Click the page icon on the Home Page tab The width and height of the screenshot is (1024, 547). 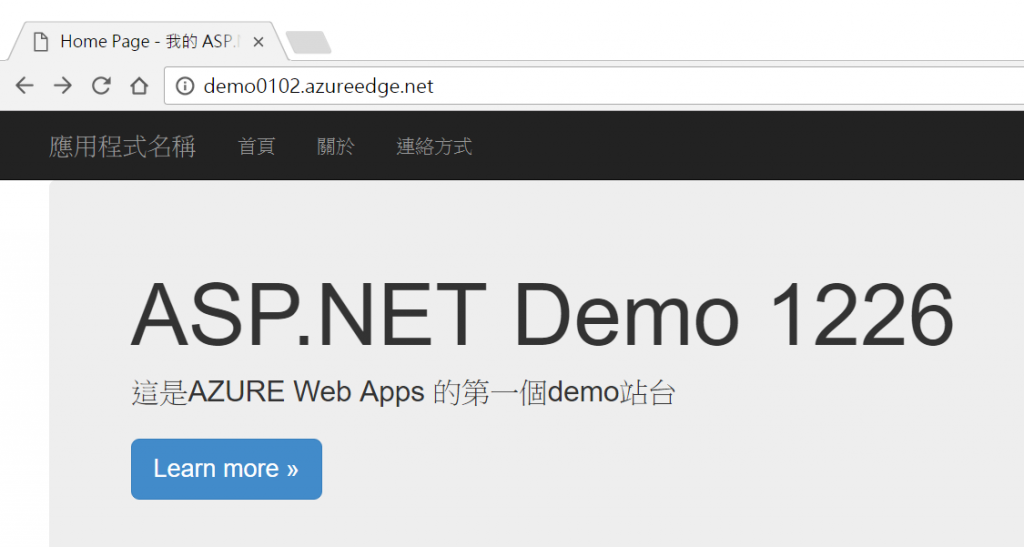pos(41,42)
